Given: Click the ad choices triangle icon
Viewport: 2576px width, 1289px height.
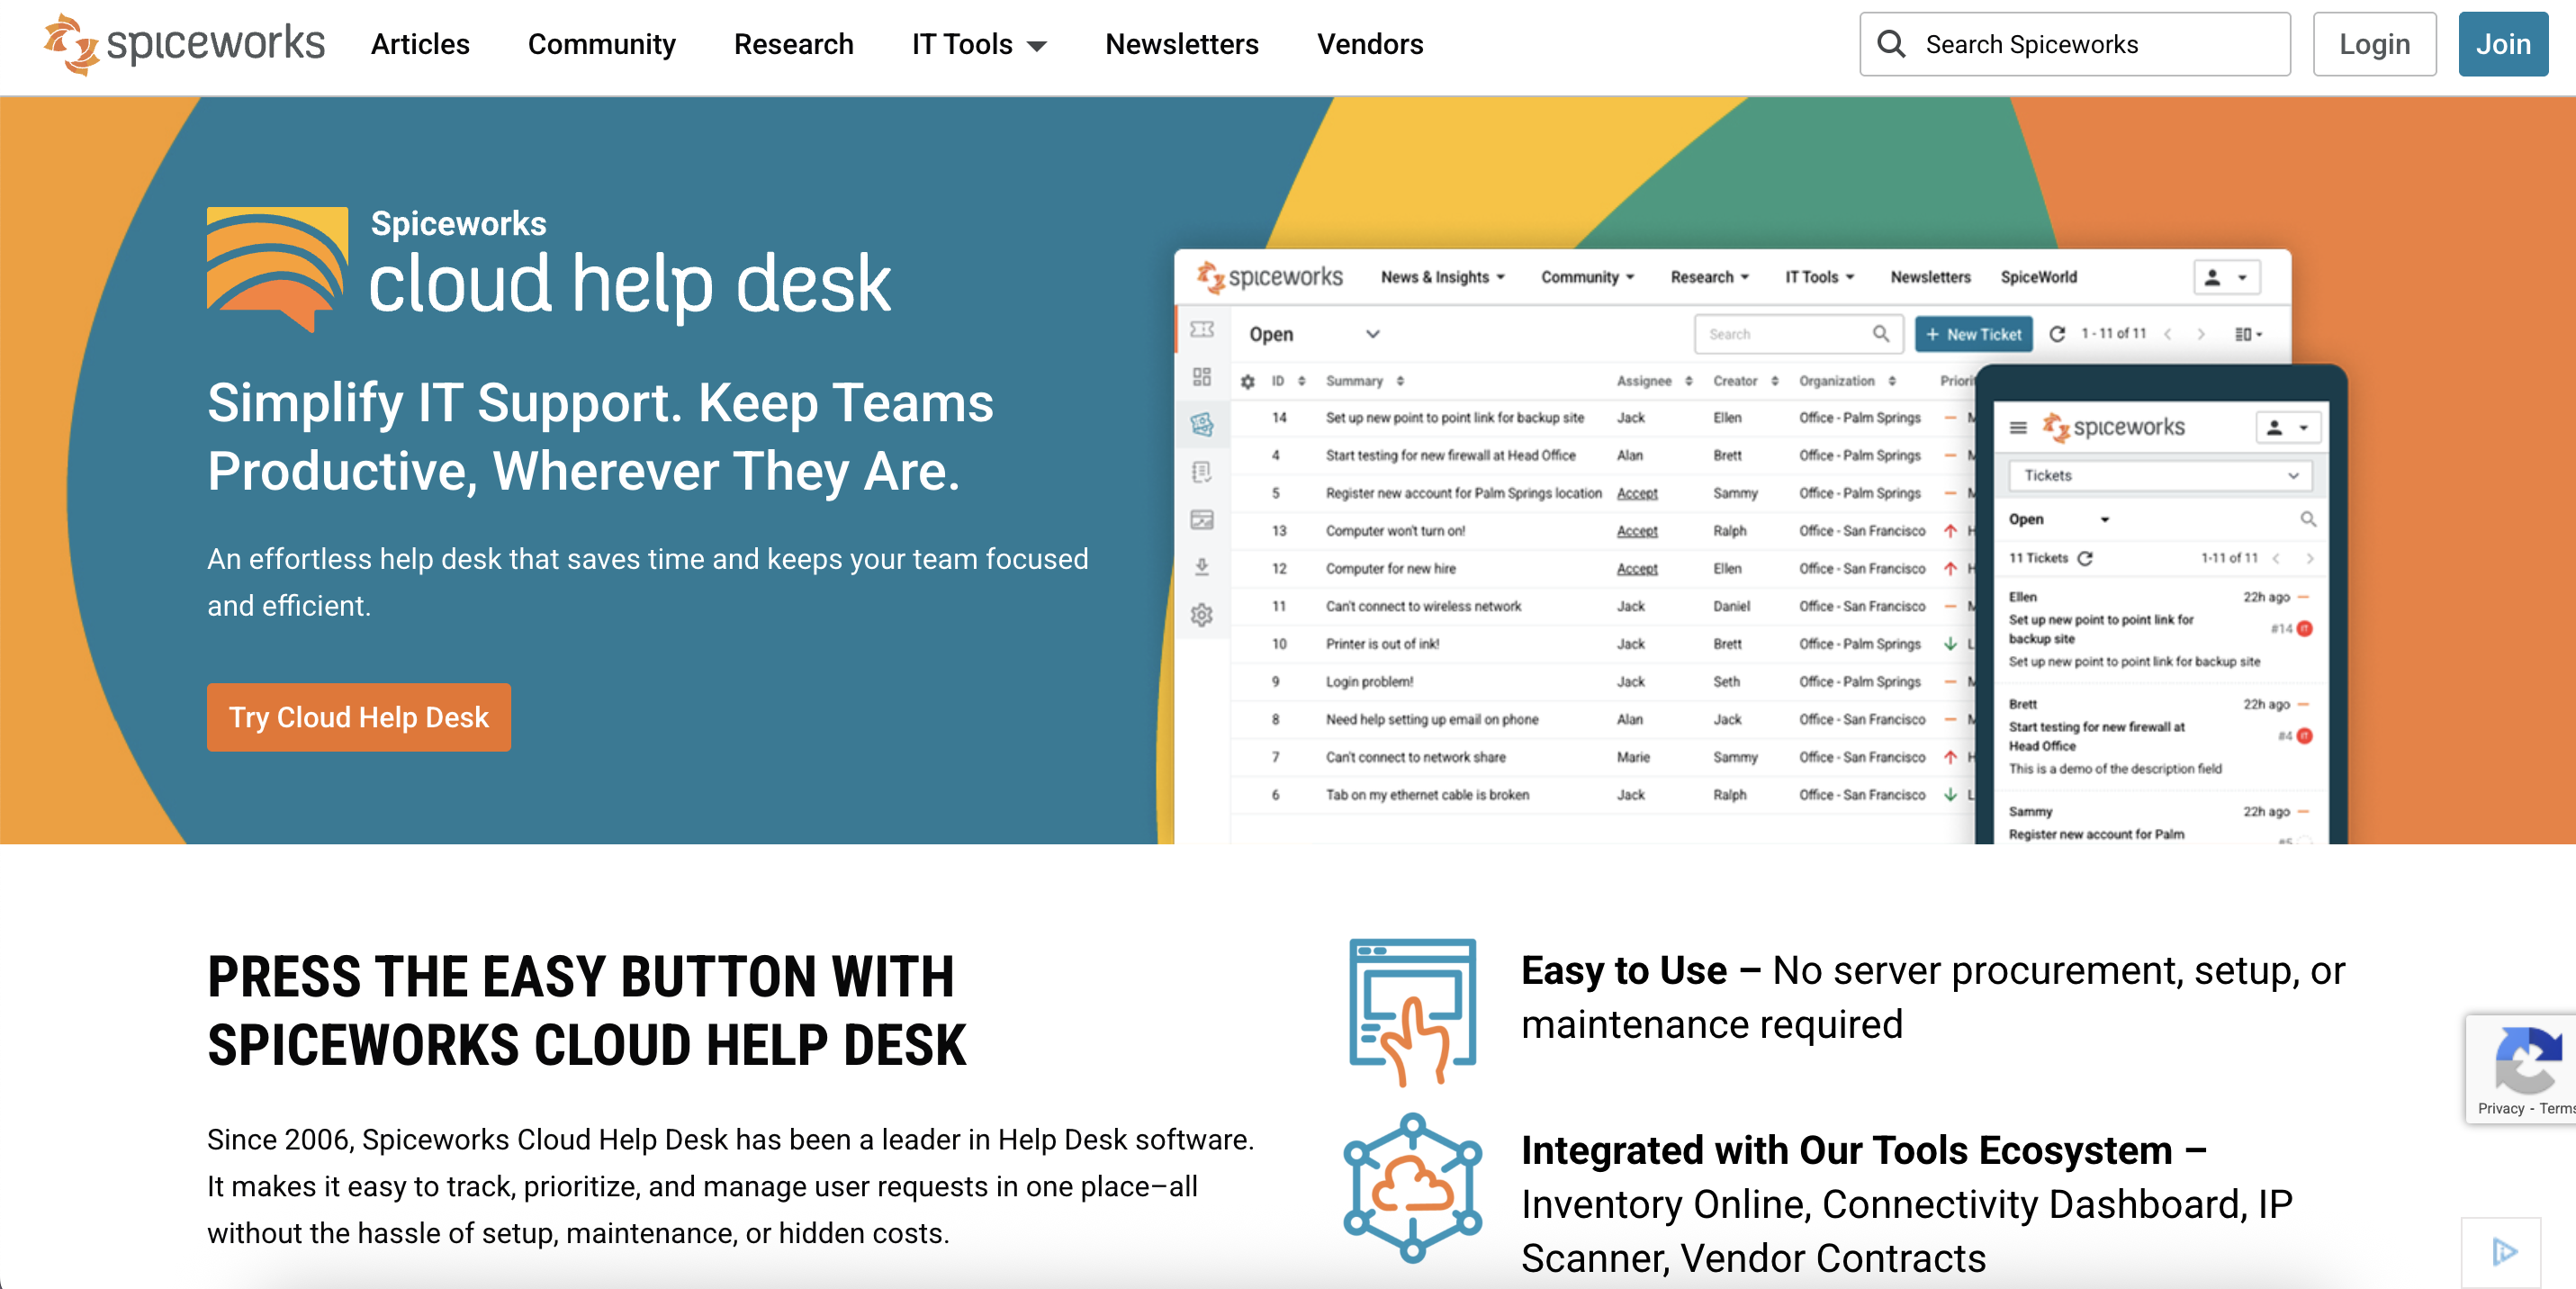Looking at the screenshot, I should pyautogui.click(x=2504, y=1251).
